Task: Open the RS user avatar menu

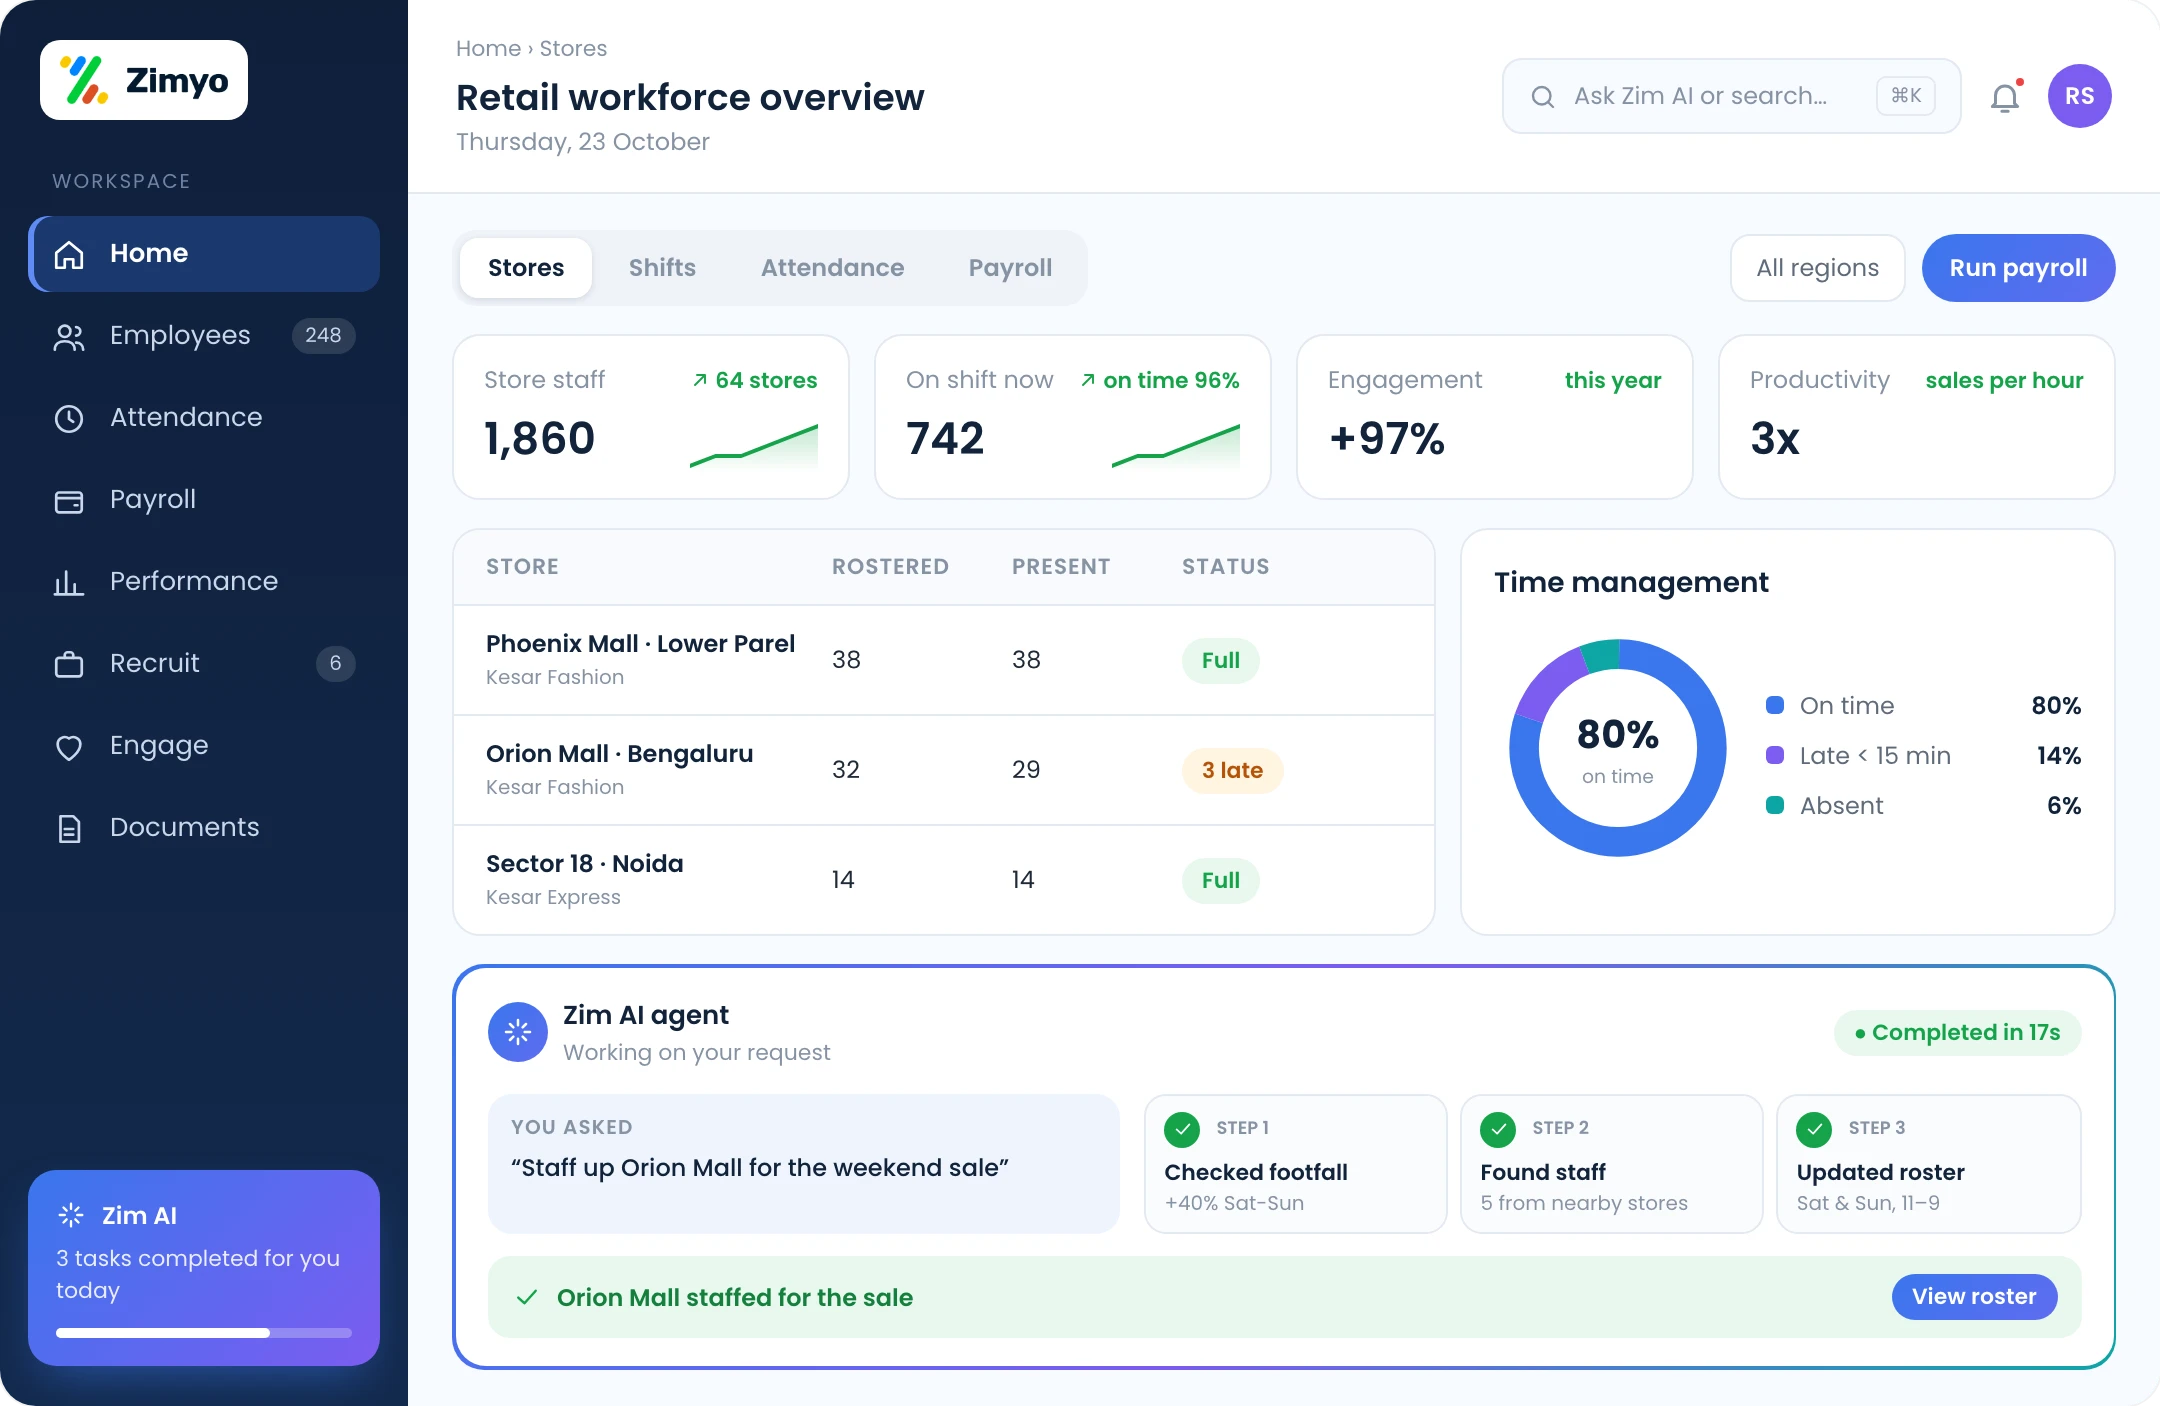Action: [x=2080, y=96]
